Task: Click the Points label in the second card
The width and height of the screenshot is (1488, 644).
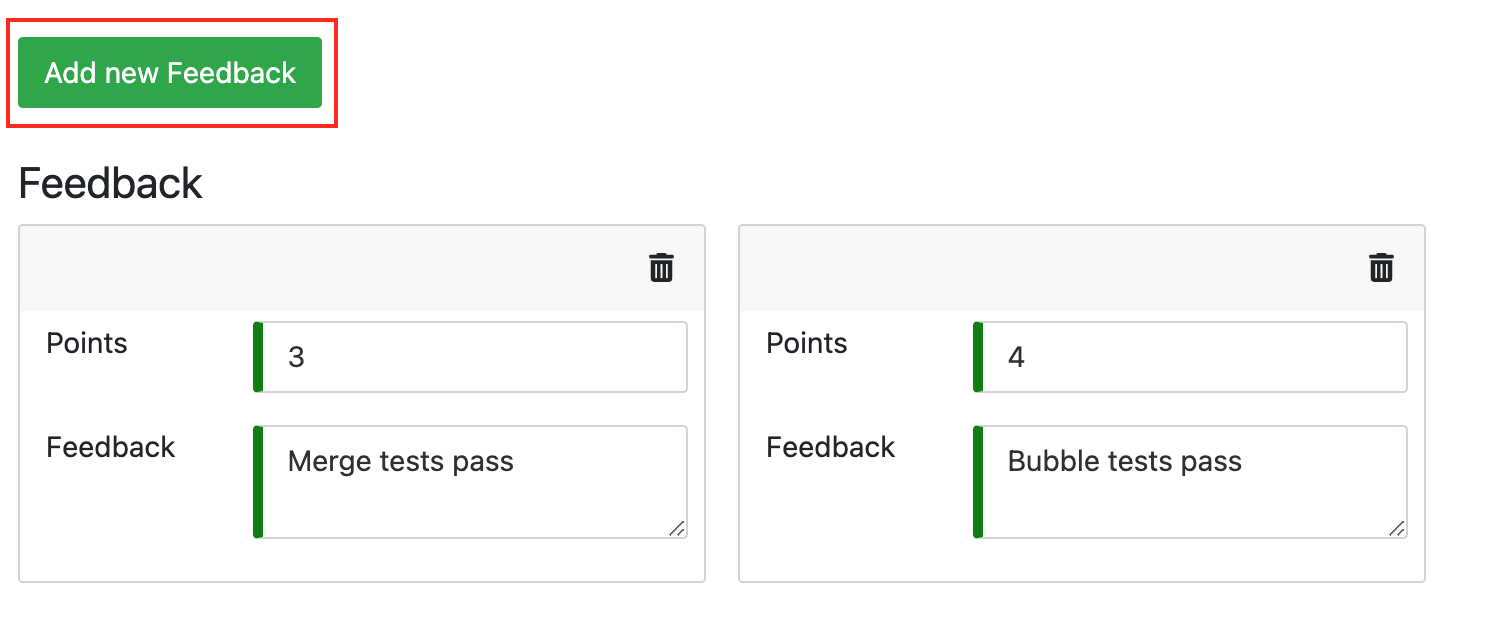Action: (x=807, y=344)
